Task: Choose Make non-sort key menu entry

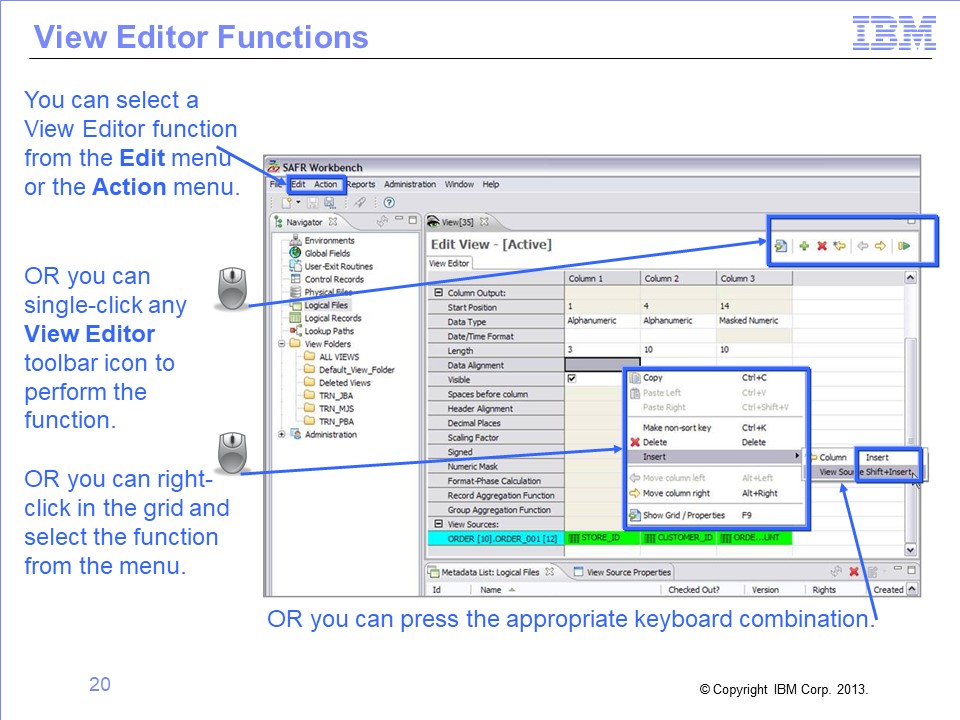Action: click(x=714, y=427)
